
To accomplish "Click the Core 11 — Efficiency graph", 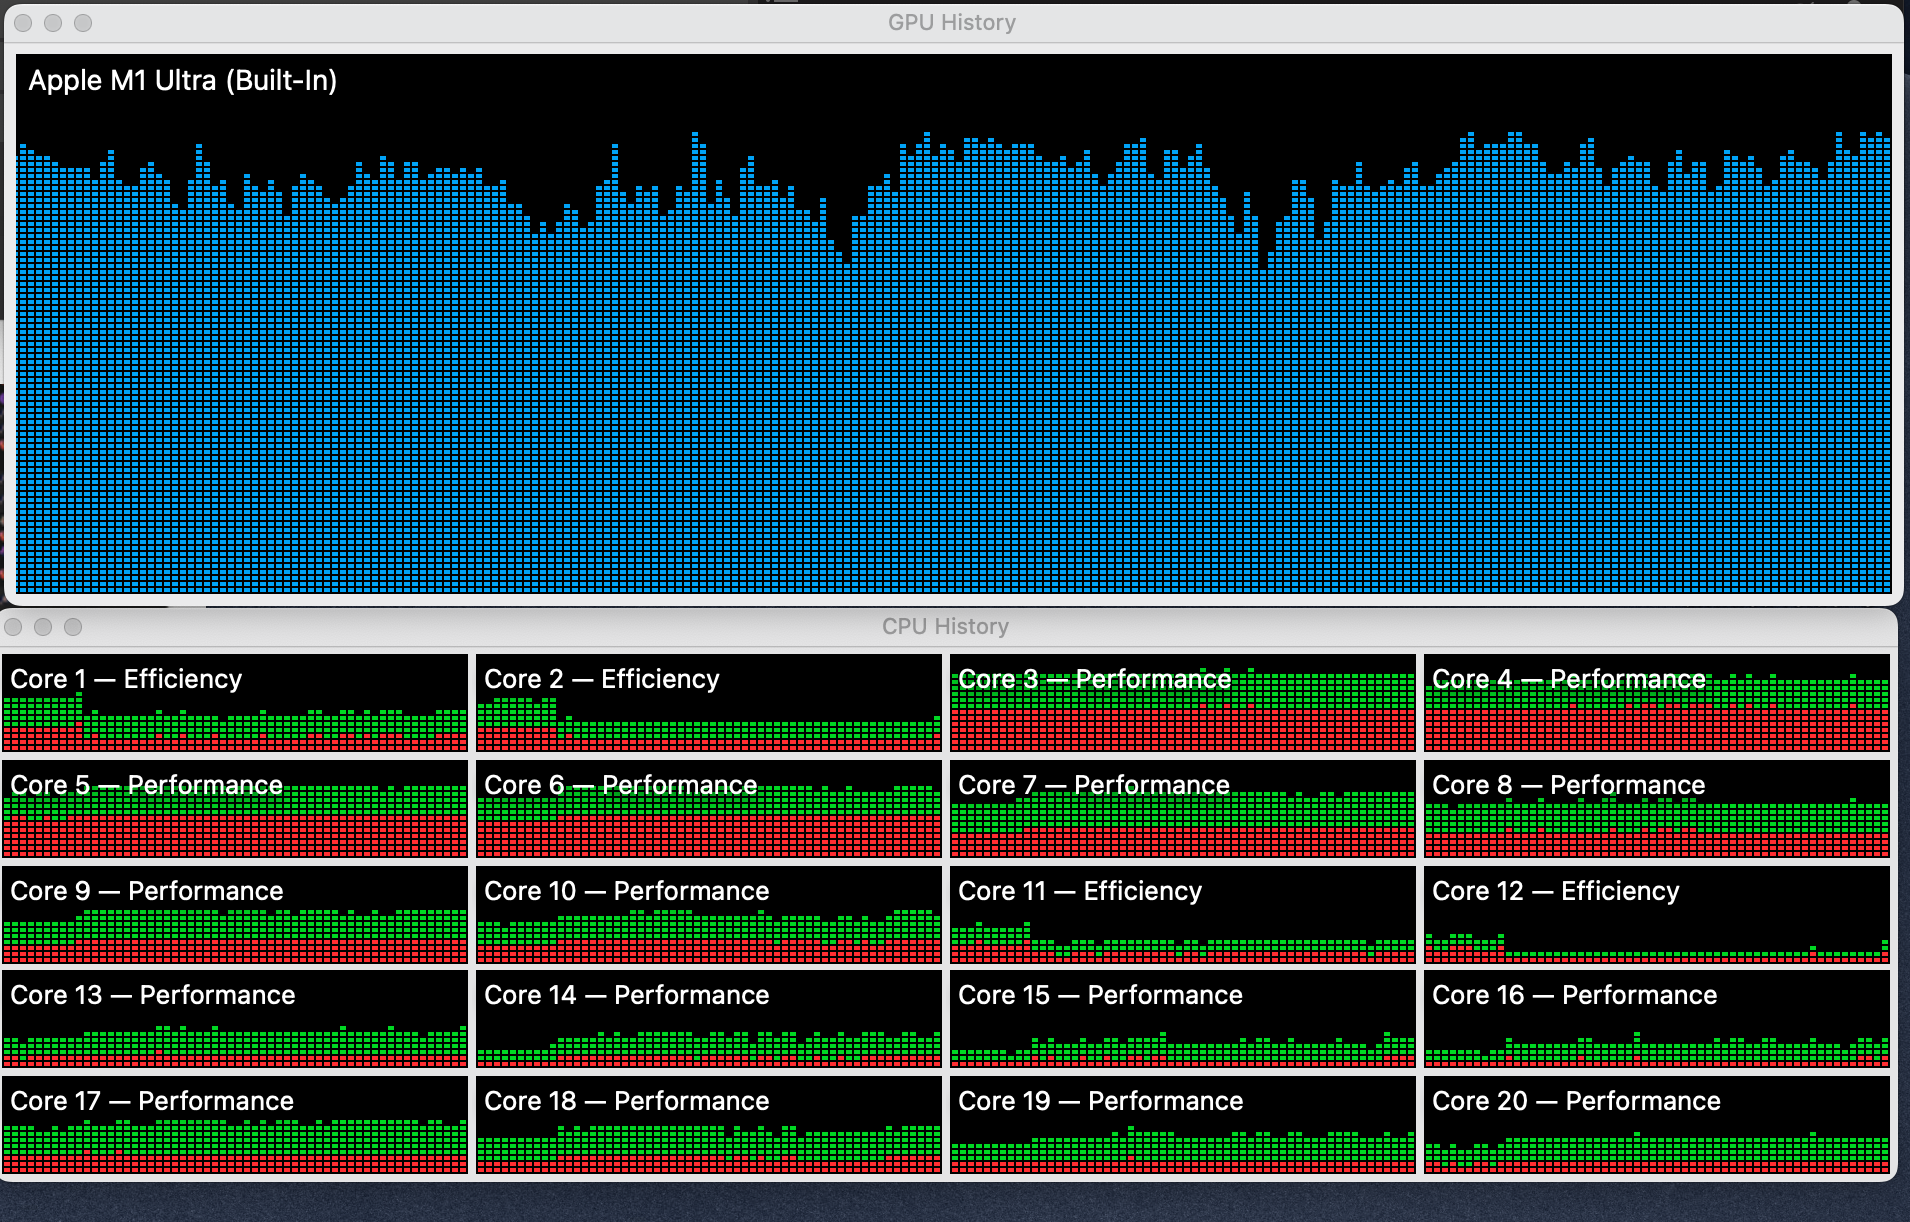I will point(1183,914).
